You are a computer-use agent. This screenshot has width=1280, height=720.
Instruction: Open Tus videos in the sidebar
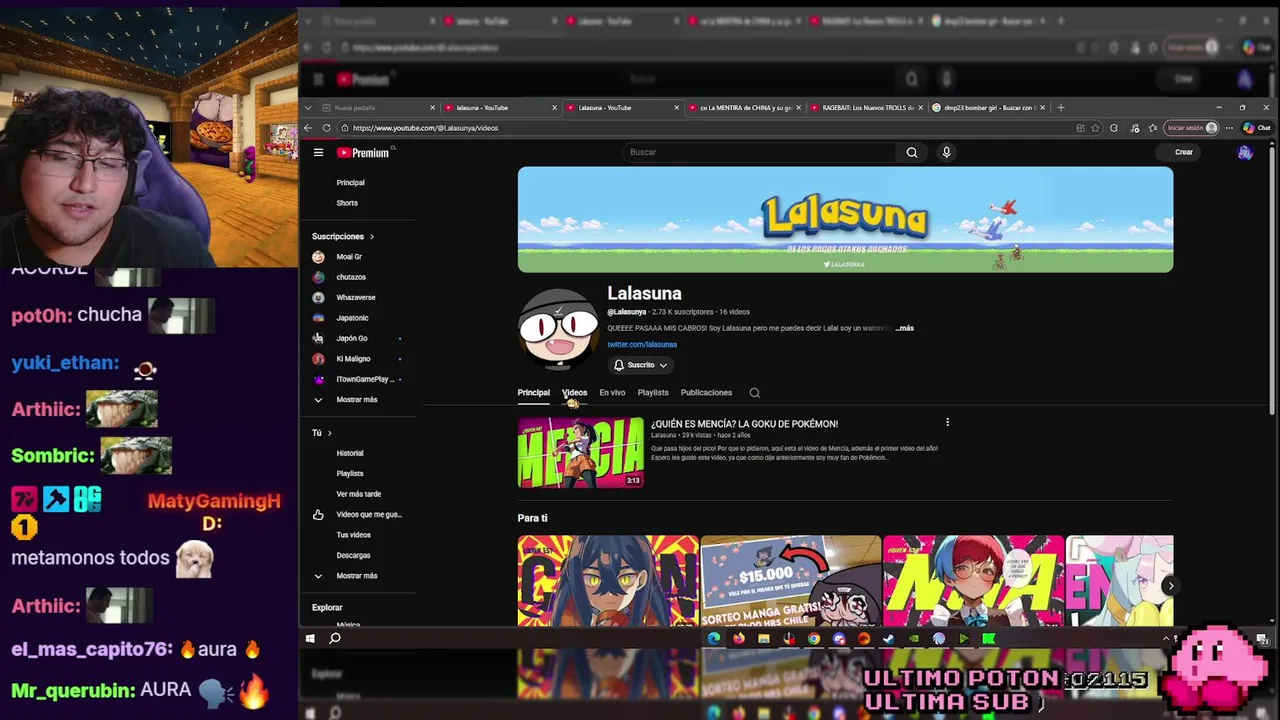353,535
